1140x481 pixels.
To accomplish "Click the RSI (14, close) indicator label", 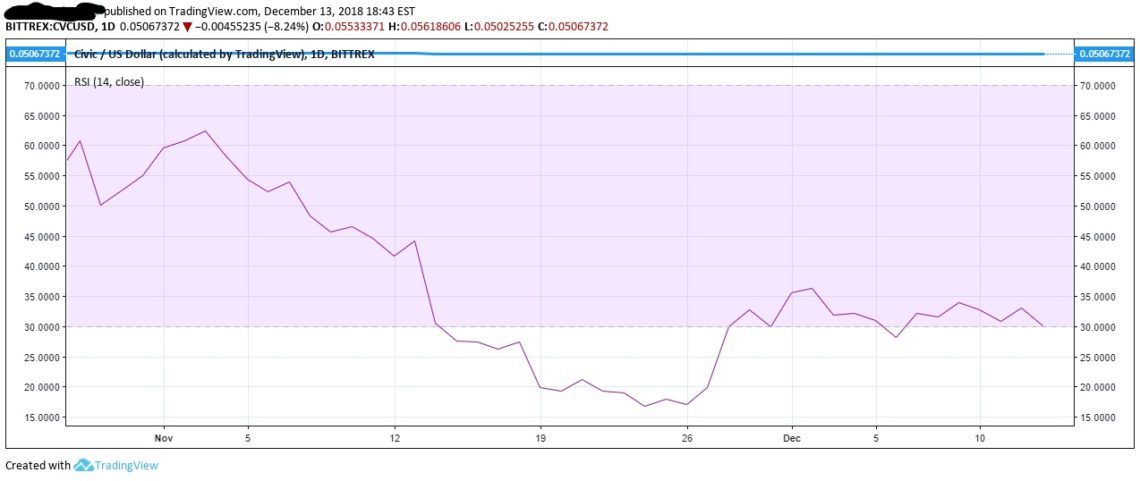I will tap(109, 81).
